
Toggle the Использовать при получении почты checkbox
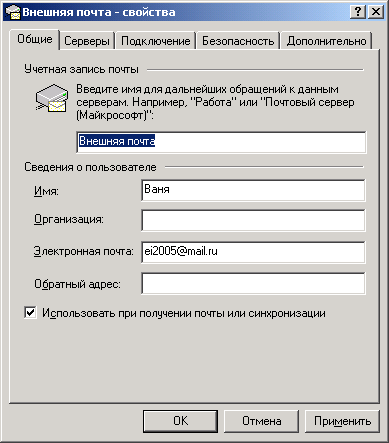point(30,313)
